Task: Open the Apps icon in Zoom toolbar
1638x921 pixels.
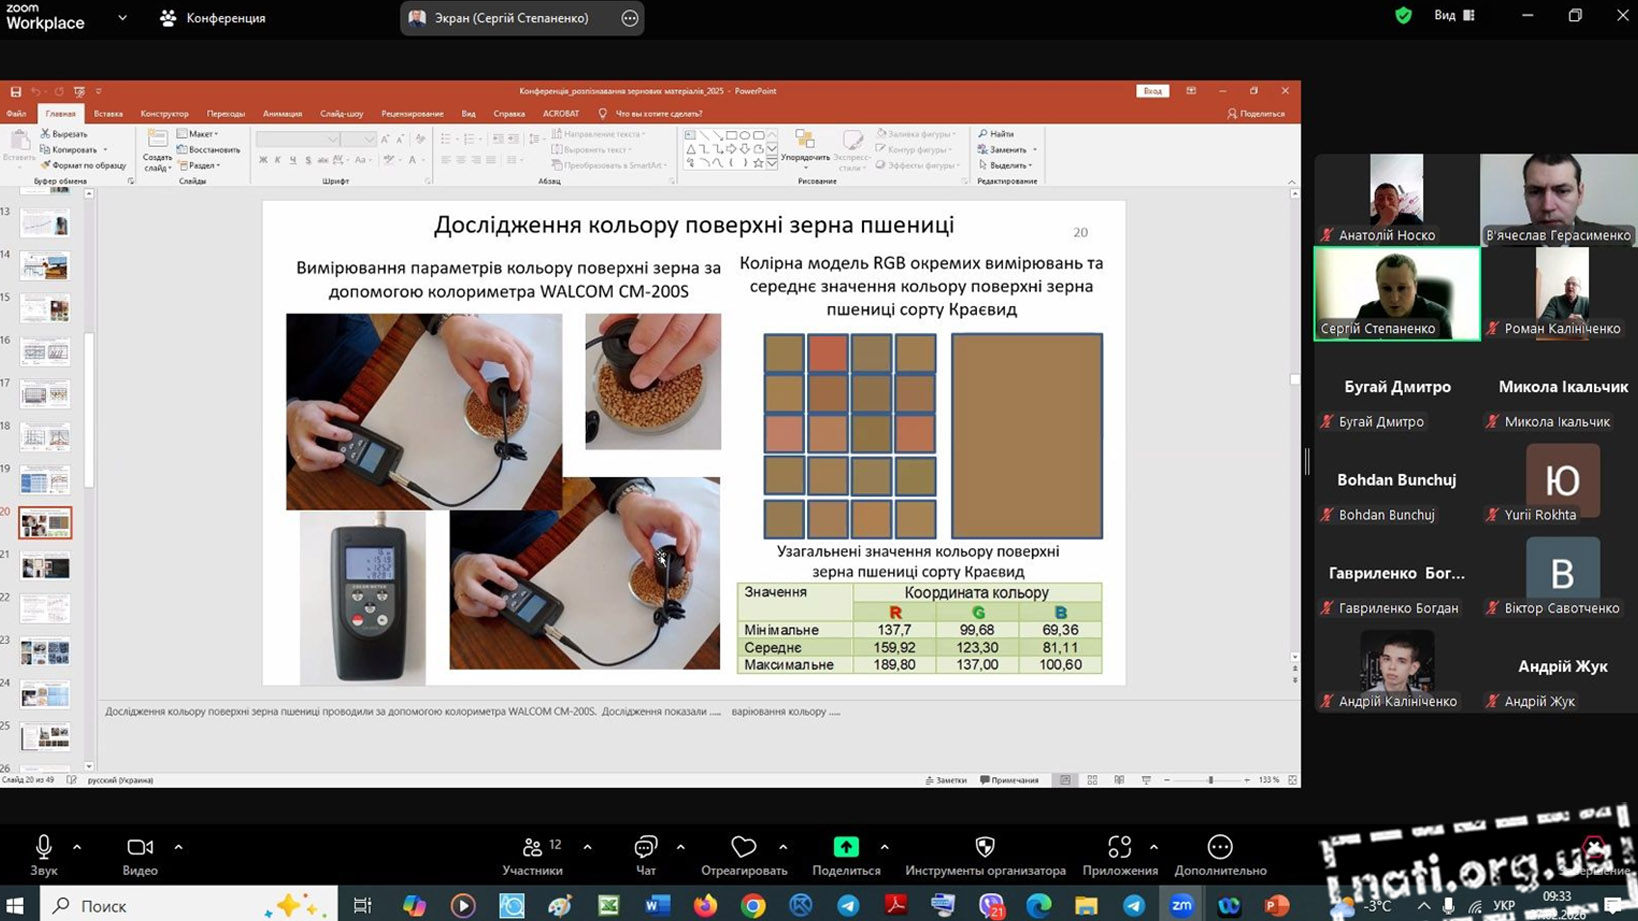Action: pyautogui.click(x=1119, y=855)
